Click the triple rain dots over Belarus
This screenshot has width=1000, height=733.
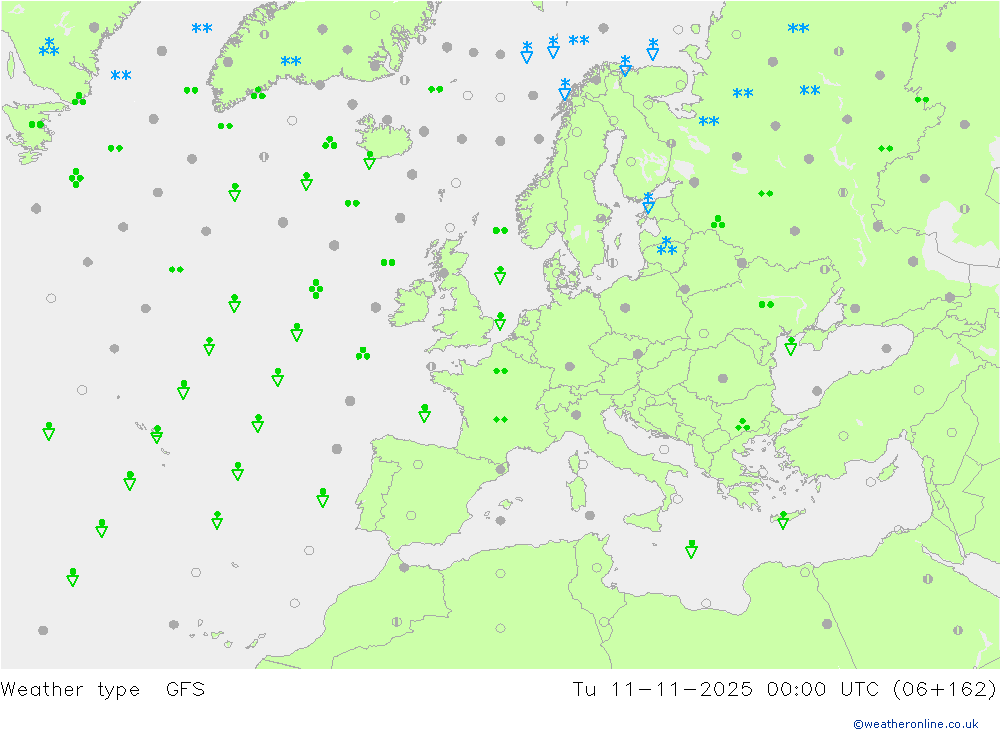click(x=718, y=221)
